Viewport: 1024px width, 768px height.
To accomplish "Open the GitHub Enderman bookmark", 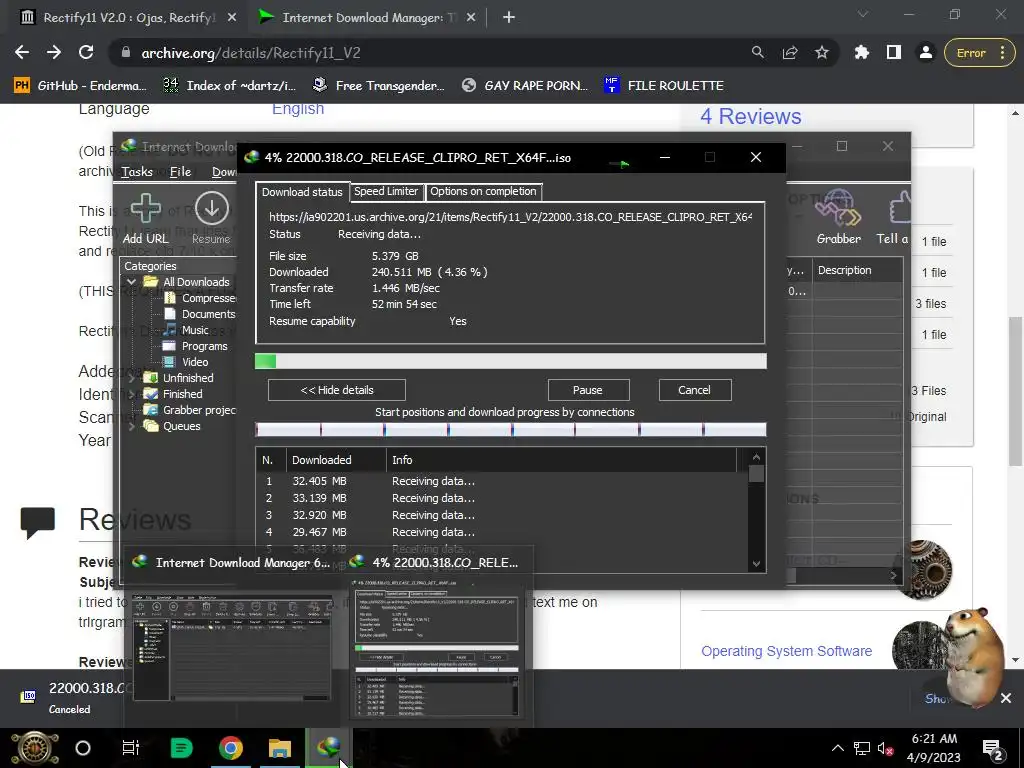I will (80, 86).
